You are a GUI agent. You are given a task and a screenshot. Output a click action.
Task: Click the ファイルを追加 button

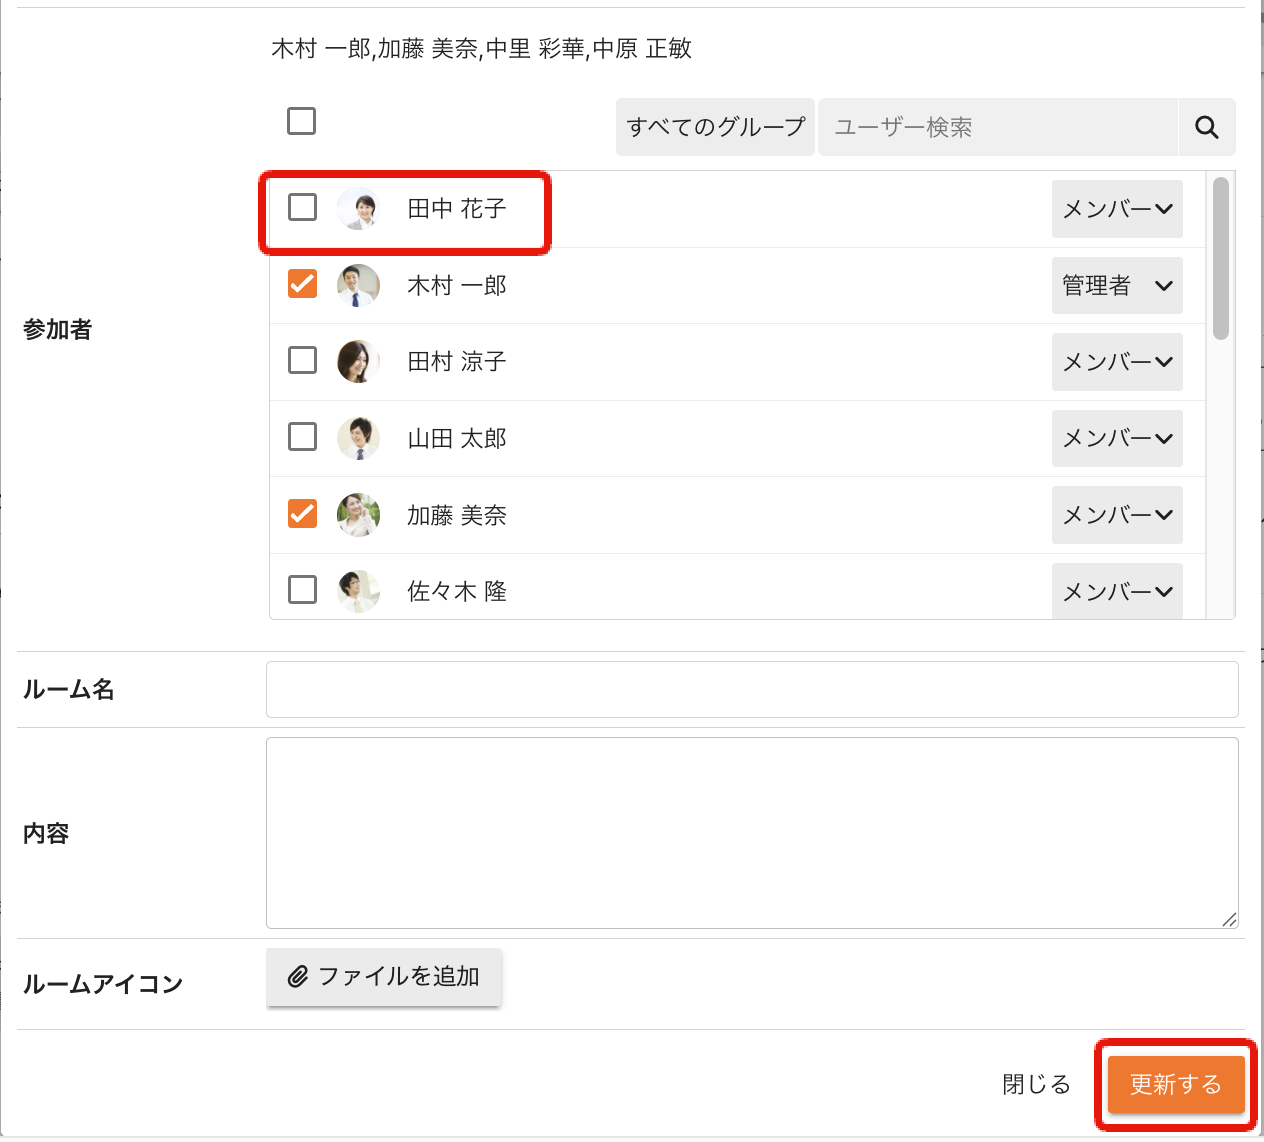click(x=383, y=976)
